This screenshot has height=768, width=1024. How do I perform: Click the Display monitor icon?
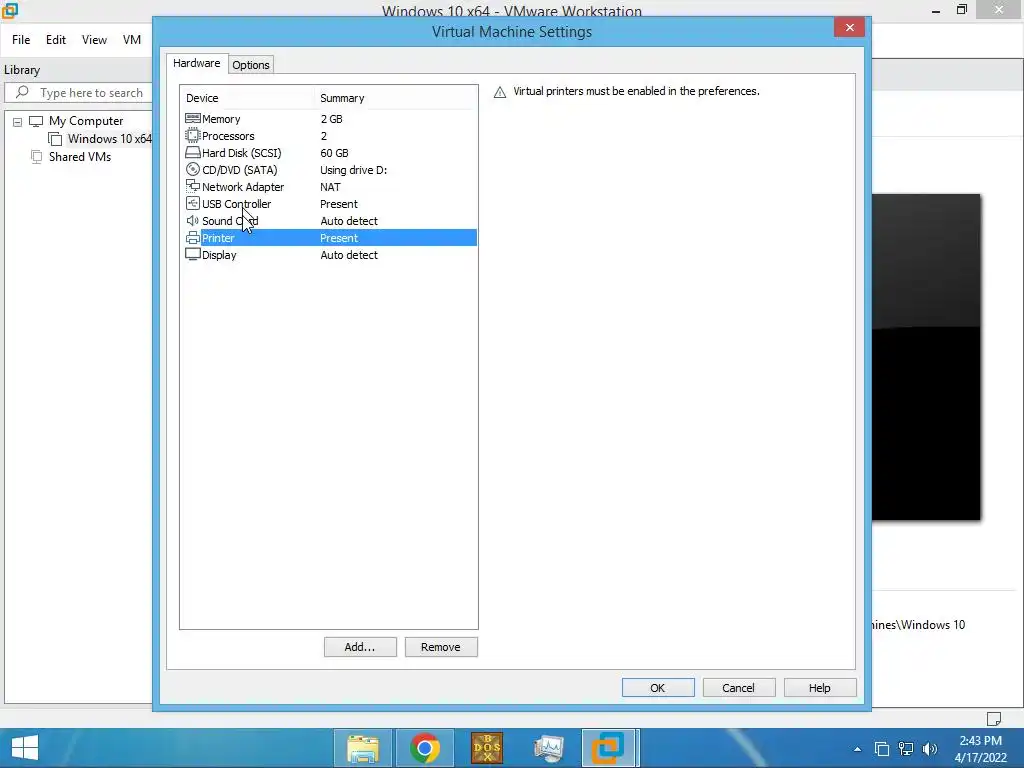pos(193,255)
